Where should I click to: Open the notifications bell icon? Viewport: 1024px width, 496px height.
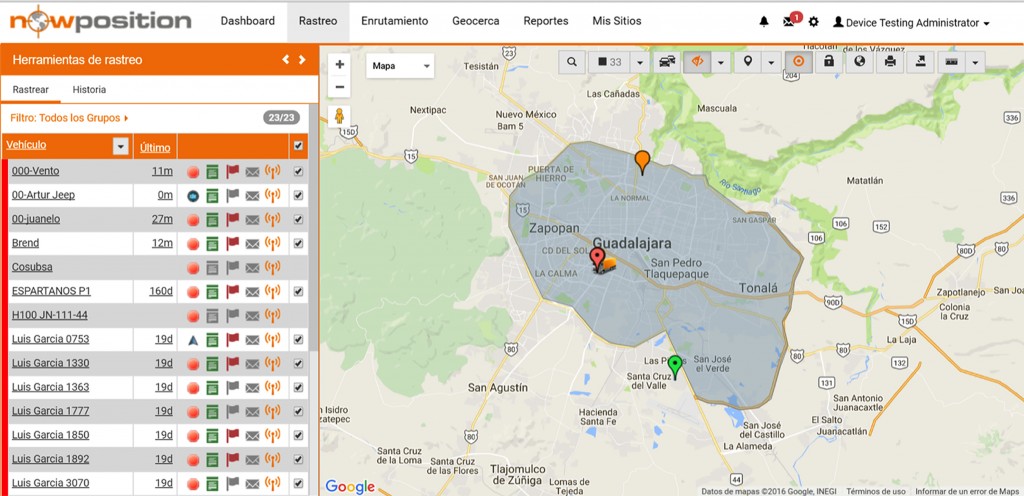point(763,22)
